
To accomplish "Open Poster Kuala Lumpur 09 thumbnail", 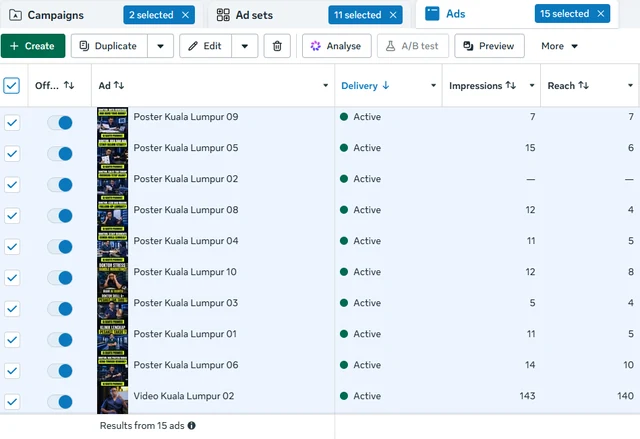I will [112, 122].
